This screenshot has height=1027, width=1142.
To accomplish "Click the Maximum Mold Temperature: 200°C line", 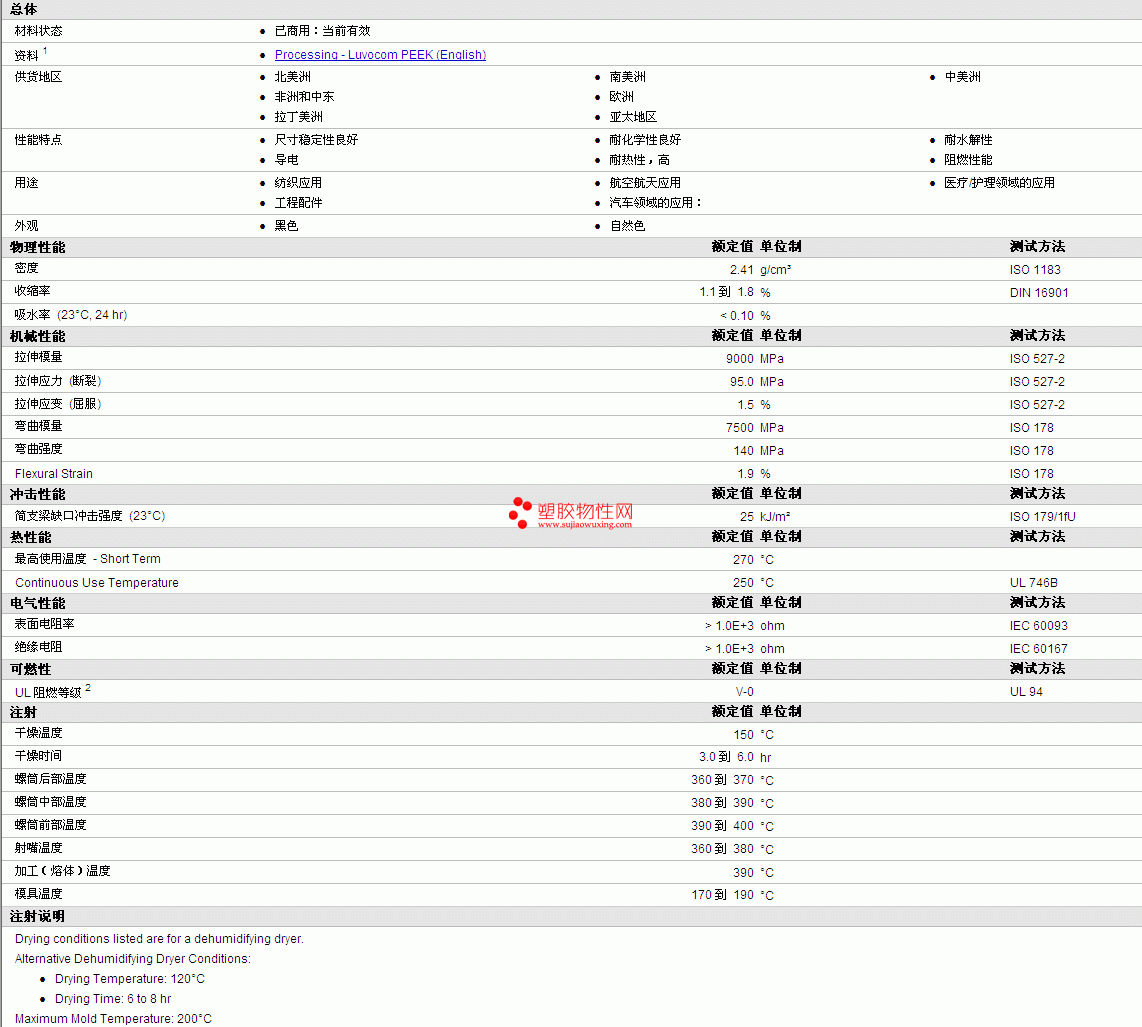I will [x=114, y=1018].
